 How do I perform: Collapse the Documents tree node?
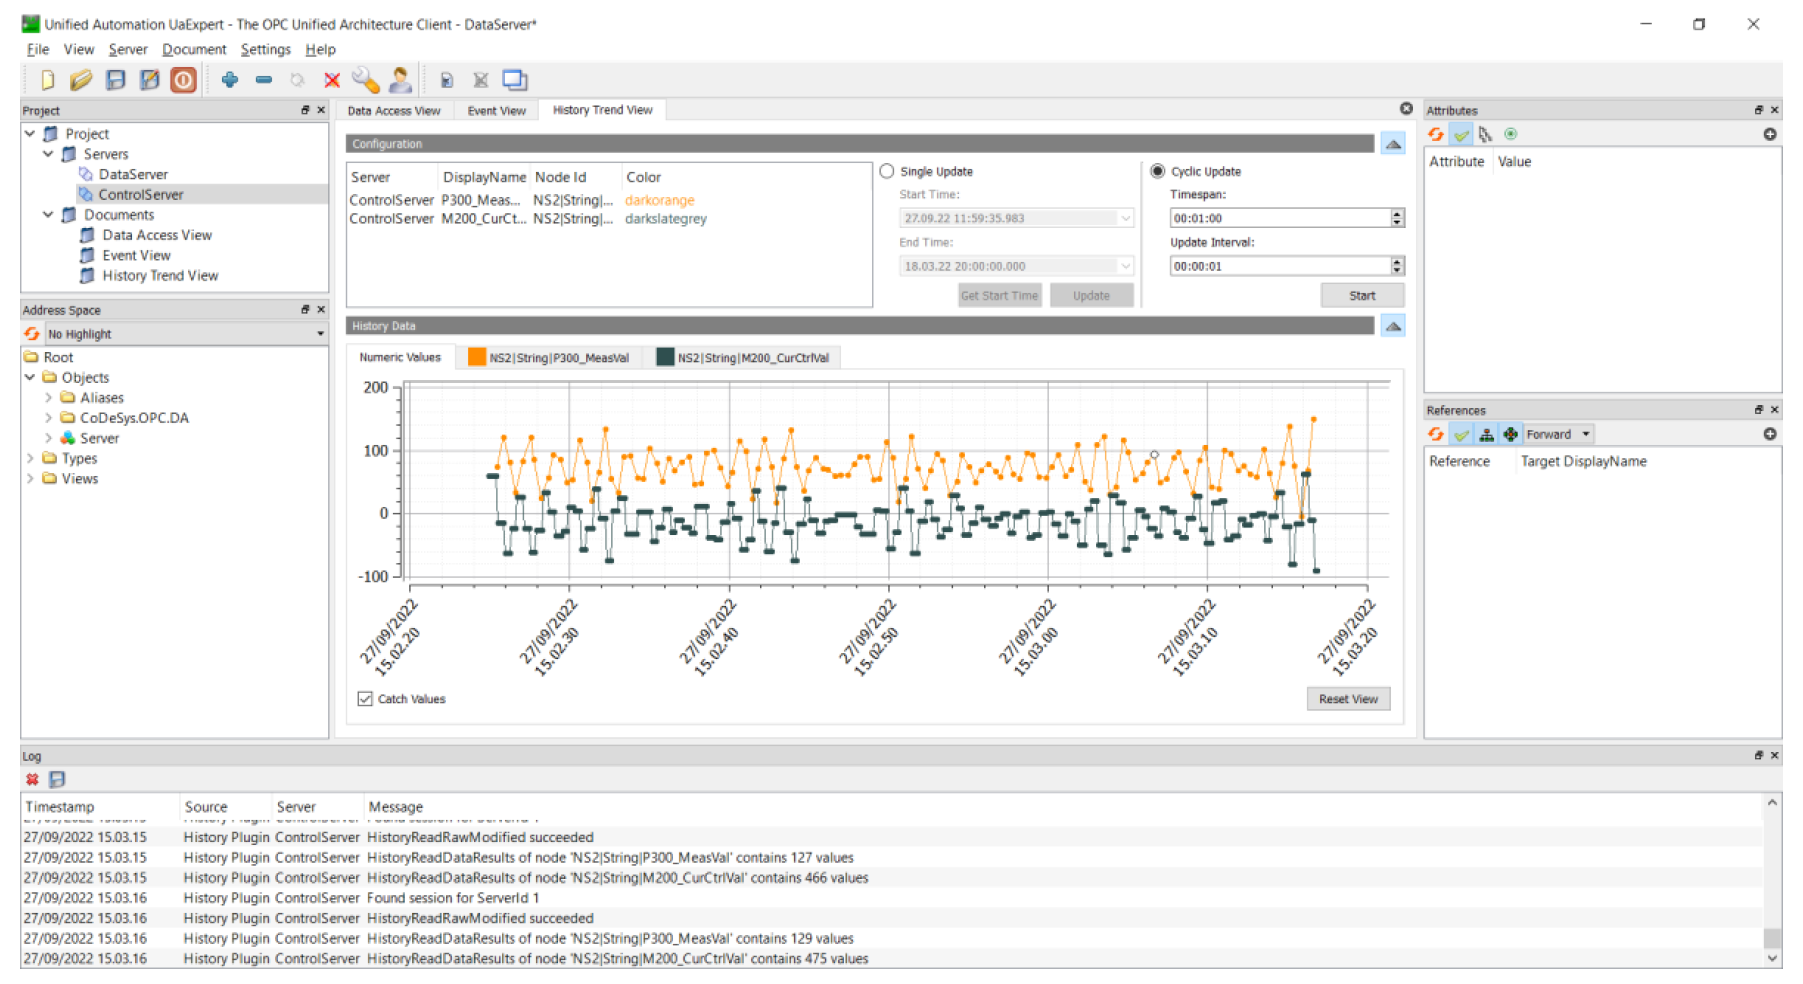click(48, 214)
